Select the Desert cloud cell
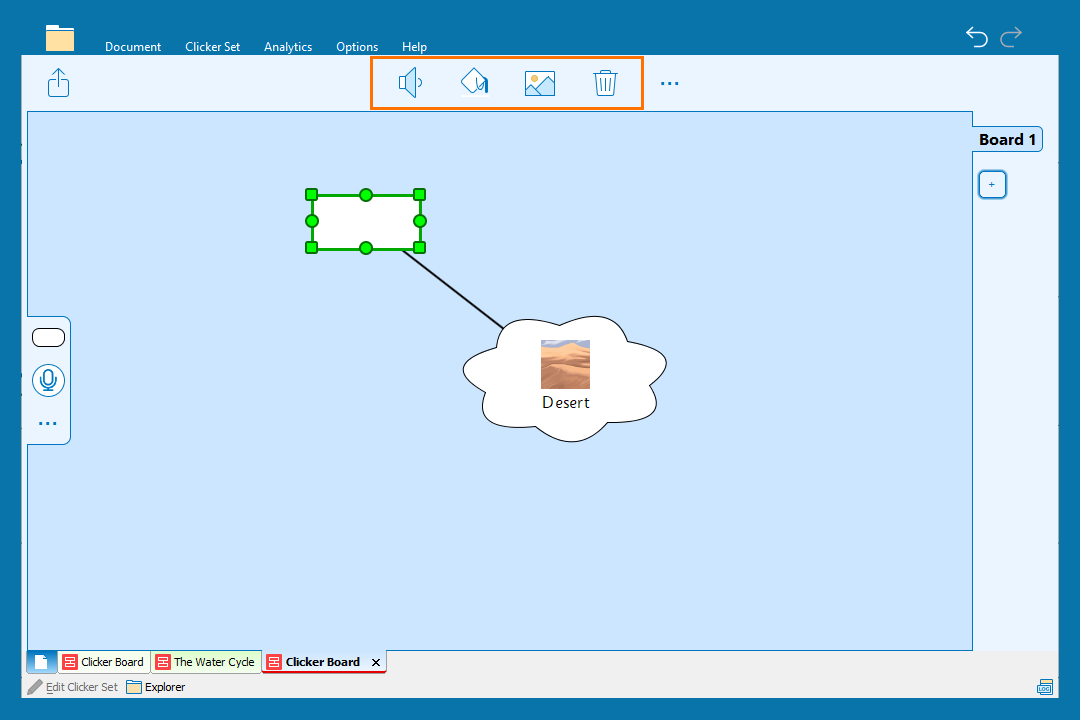 click(x=565, y=380)
